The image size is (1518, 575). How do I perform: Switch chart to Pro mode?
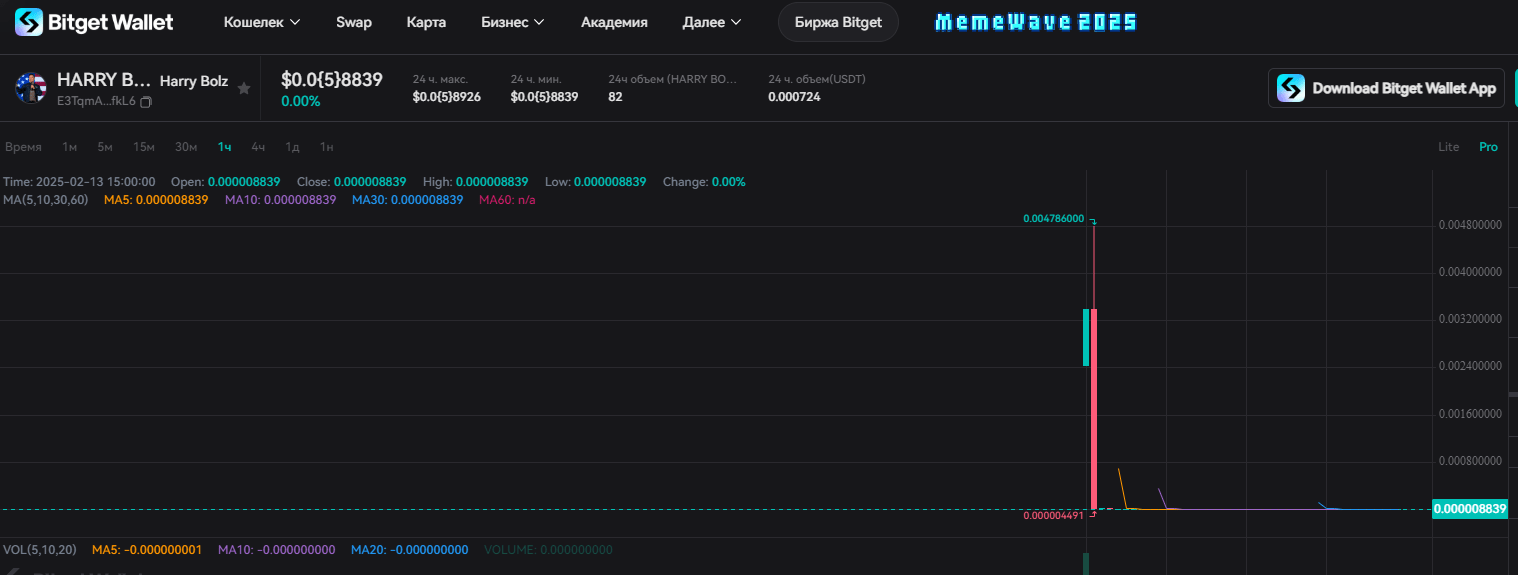(1489, 147)
